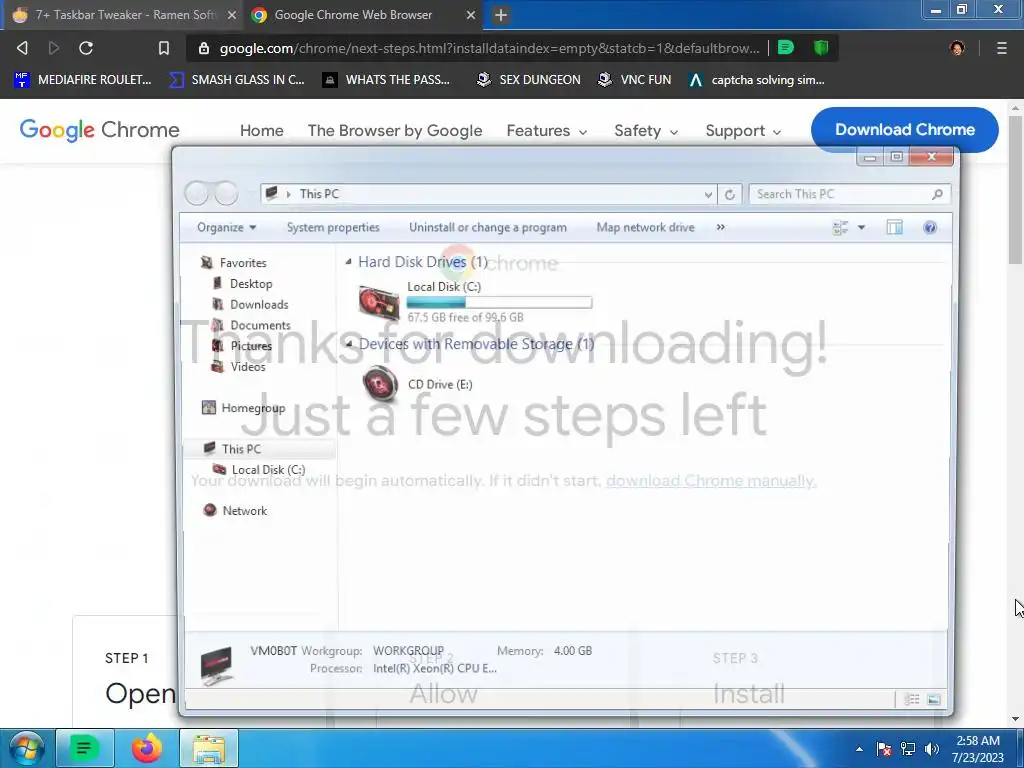Reload the page with the refresh icon

[x=86, y=48]
